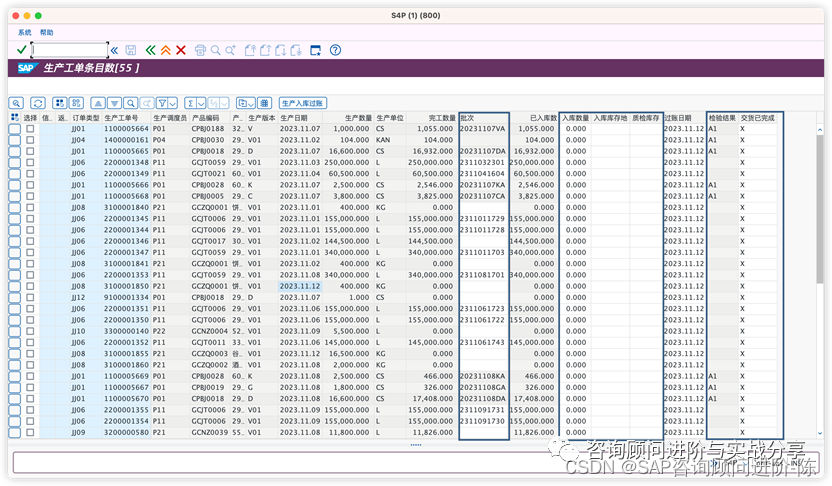Tick the checkbox for order 3200000580
Image resolution: width=832 pixels, height=486 pixels.
coord(30,432)
